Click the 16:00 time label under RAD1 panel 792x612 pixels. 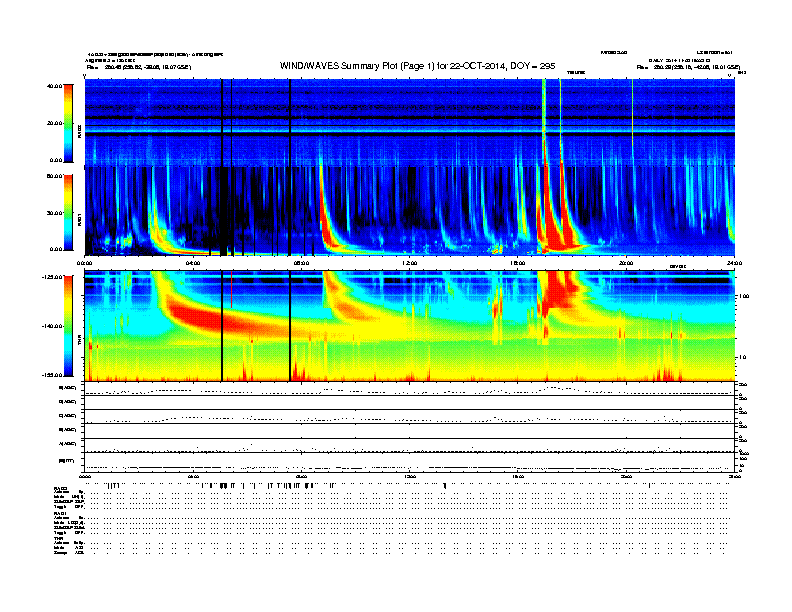point(518,263)
